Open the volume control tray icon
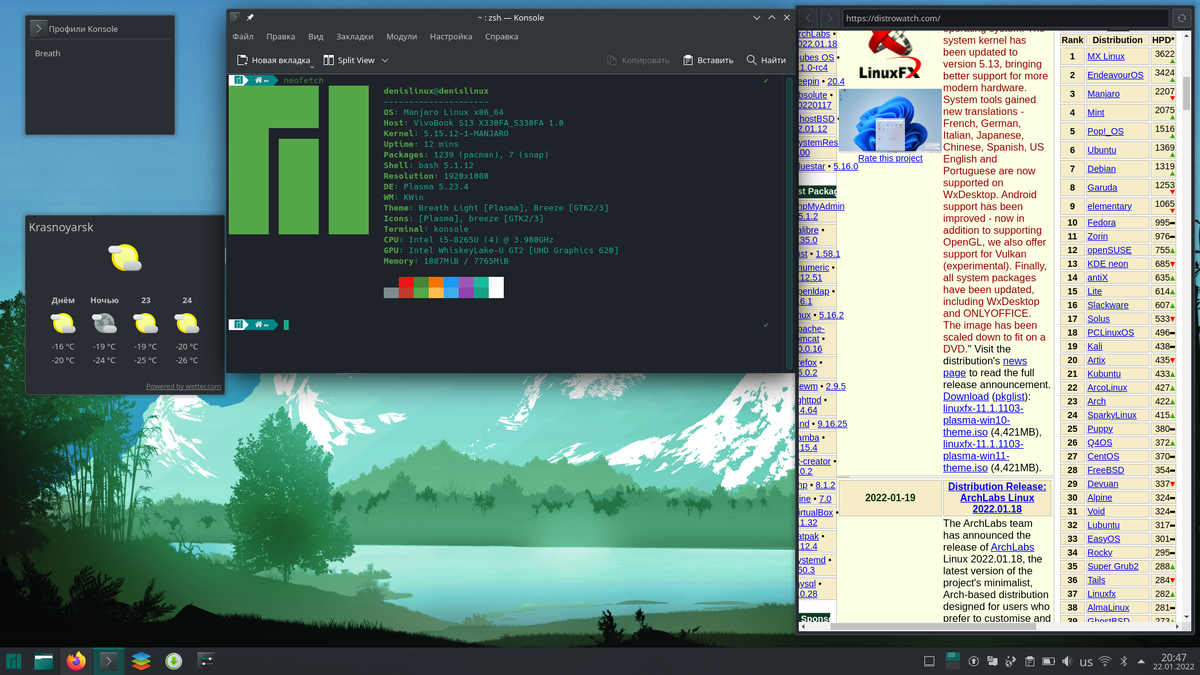1200x675 pixels. pos(1067,661)
